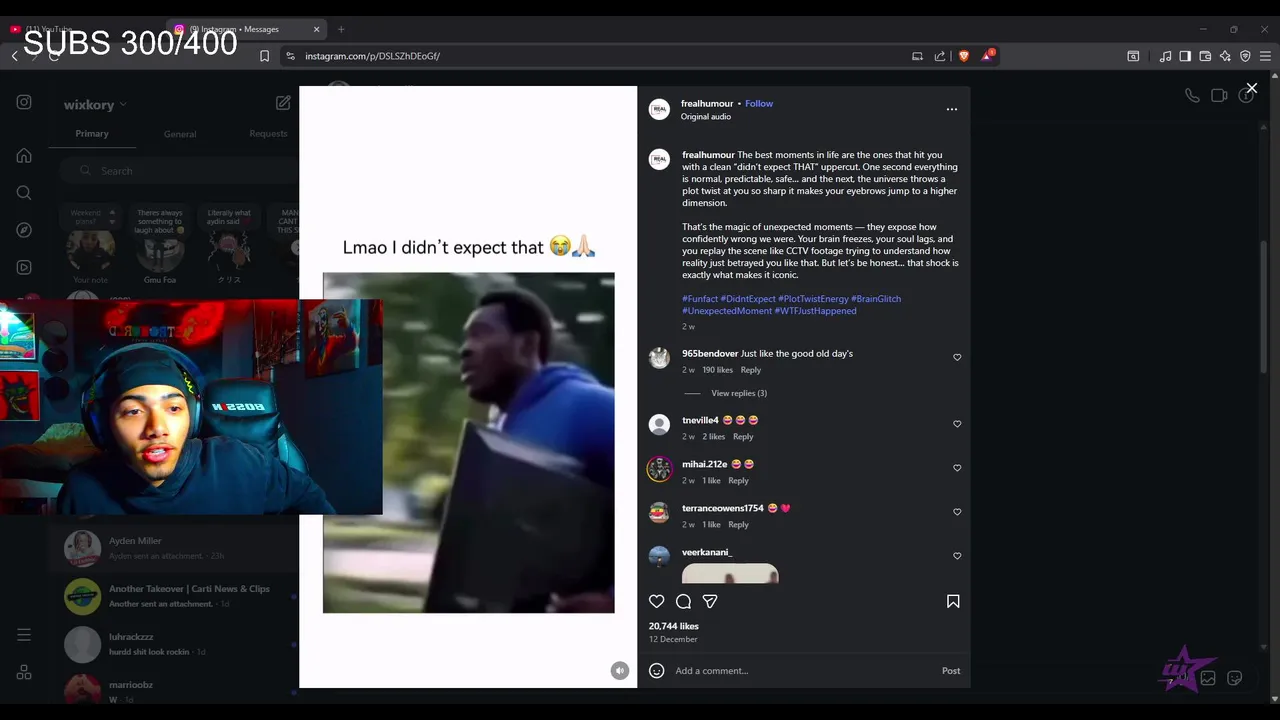Click the Post comment button
This screenshot has width=1280, height=720.
coord(951,671)
